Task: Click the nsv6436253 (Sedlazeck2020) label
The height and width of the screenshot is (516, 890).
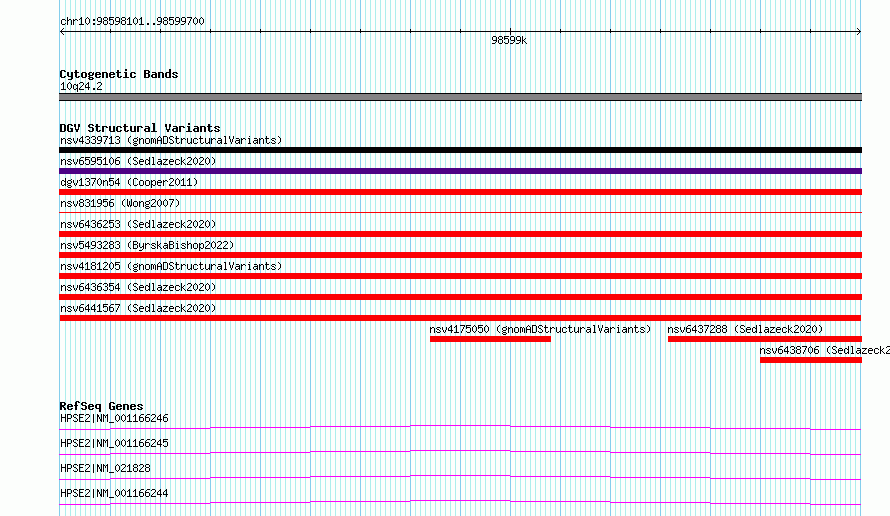Action: coord(138,224)
